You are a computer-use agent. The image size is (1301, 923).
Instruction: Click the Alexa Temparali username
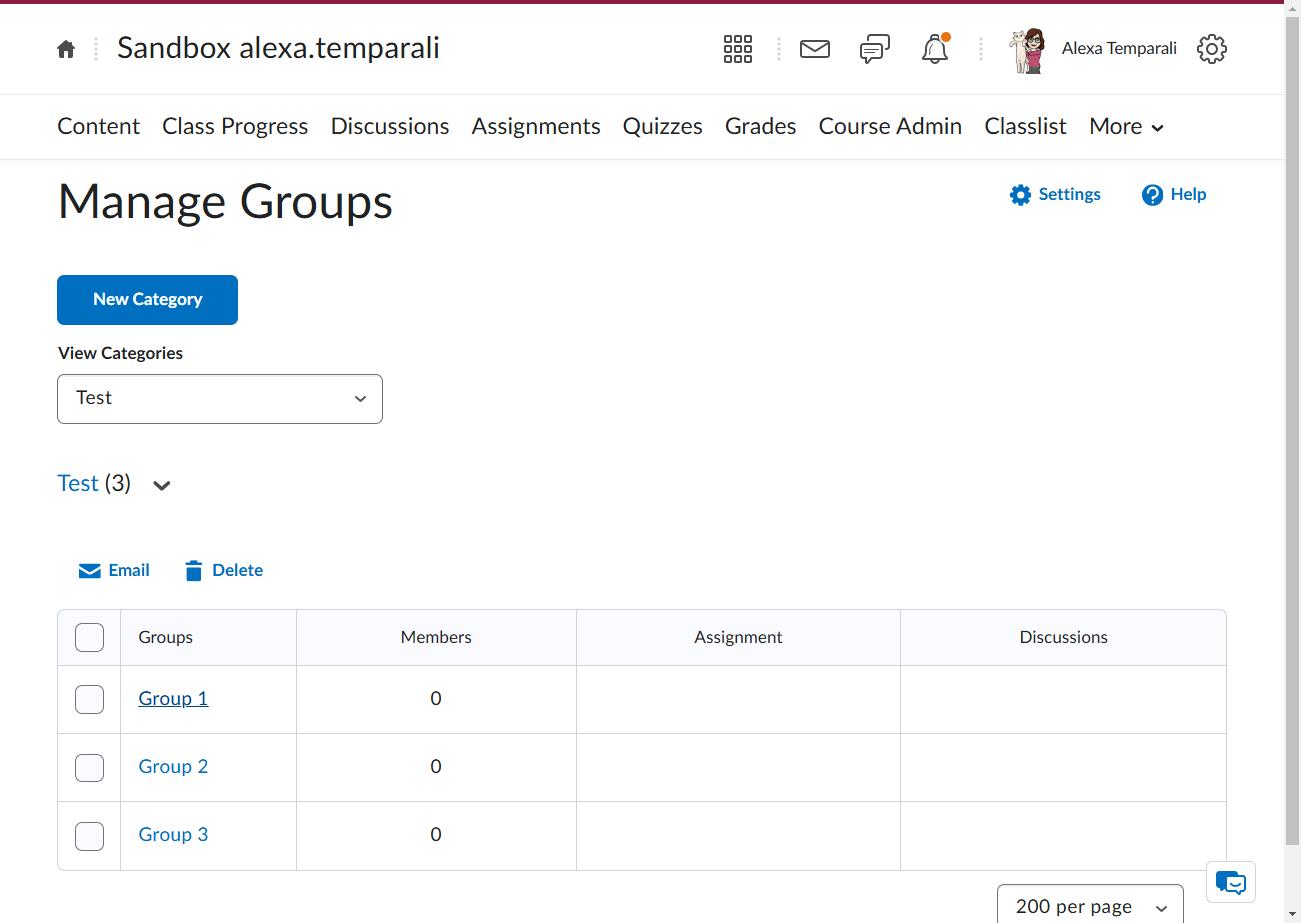(x=1119, y=49)
